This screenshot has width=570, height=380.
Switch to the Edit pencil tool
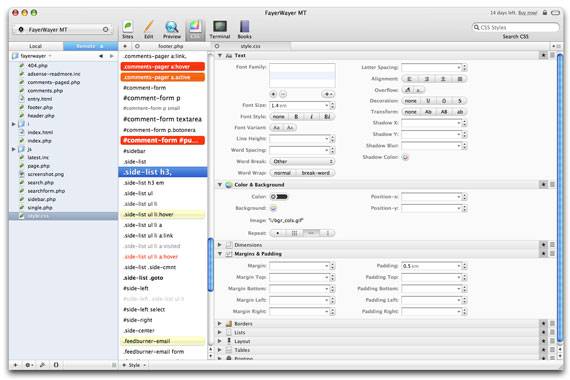click(149, 29)
